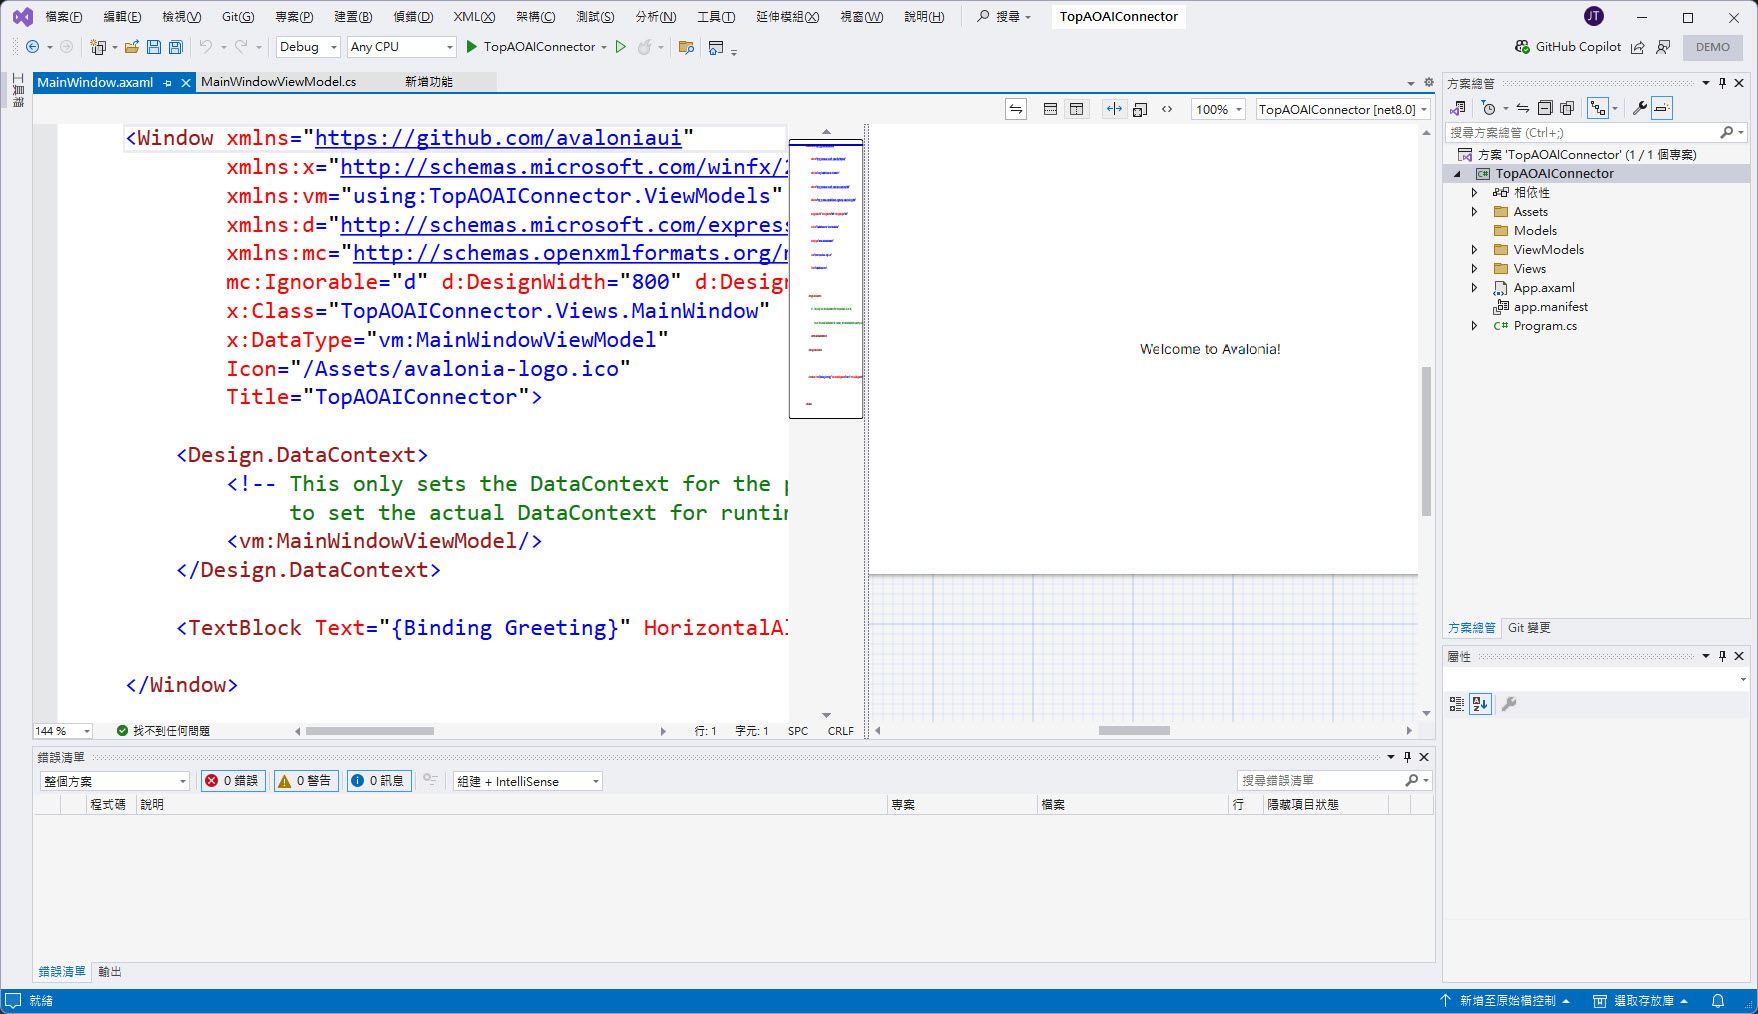Toggle alphabetical sort in Properties panel

1480,704
